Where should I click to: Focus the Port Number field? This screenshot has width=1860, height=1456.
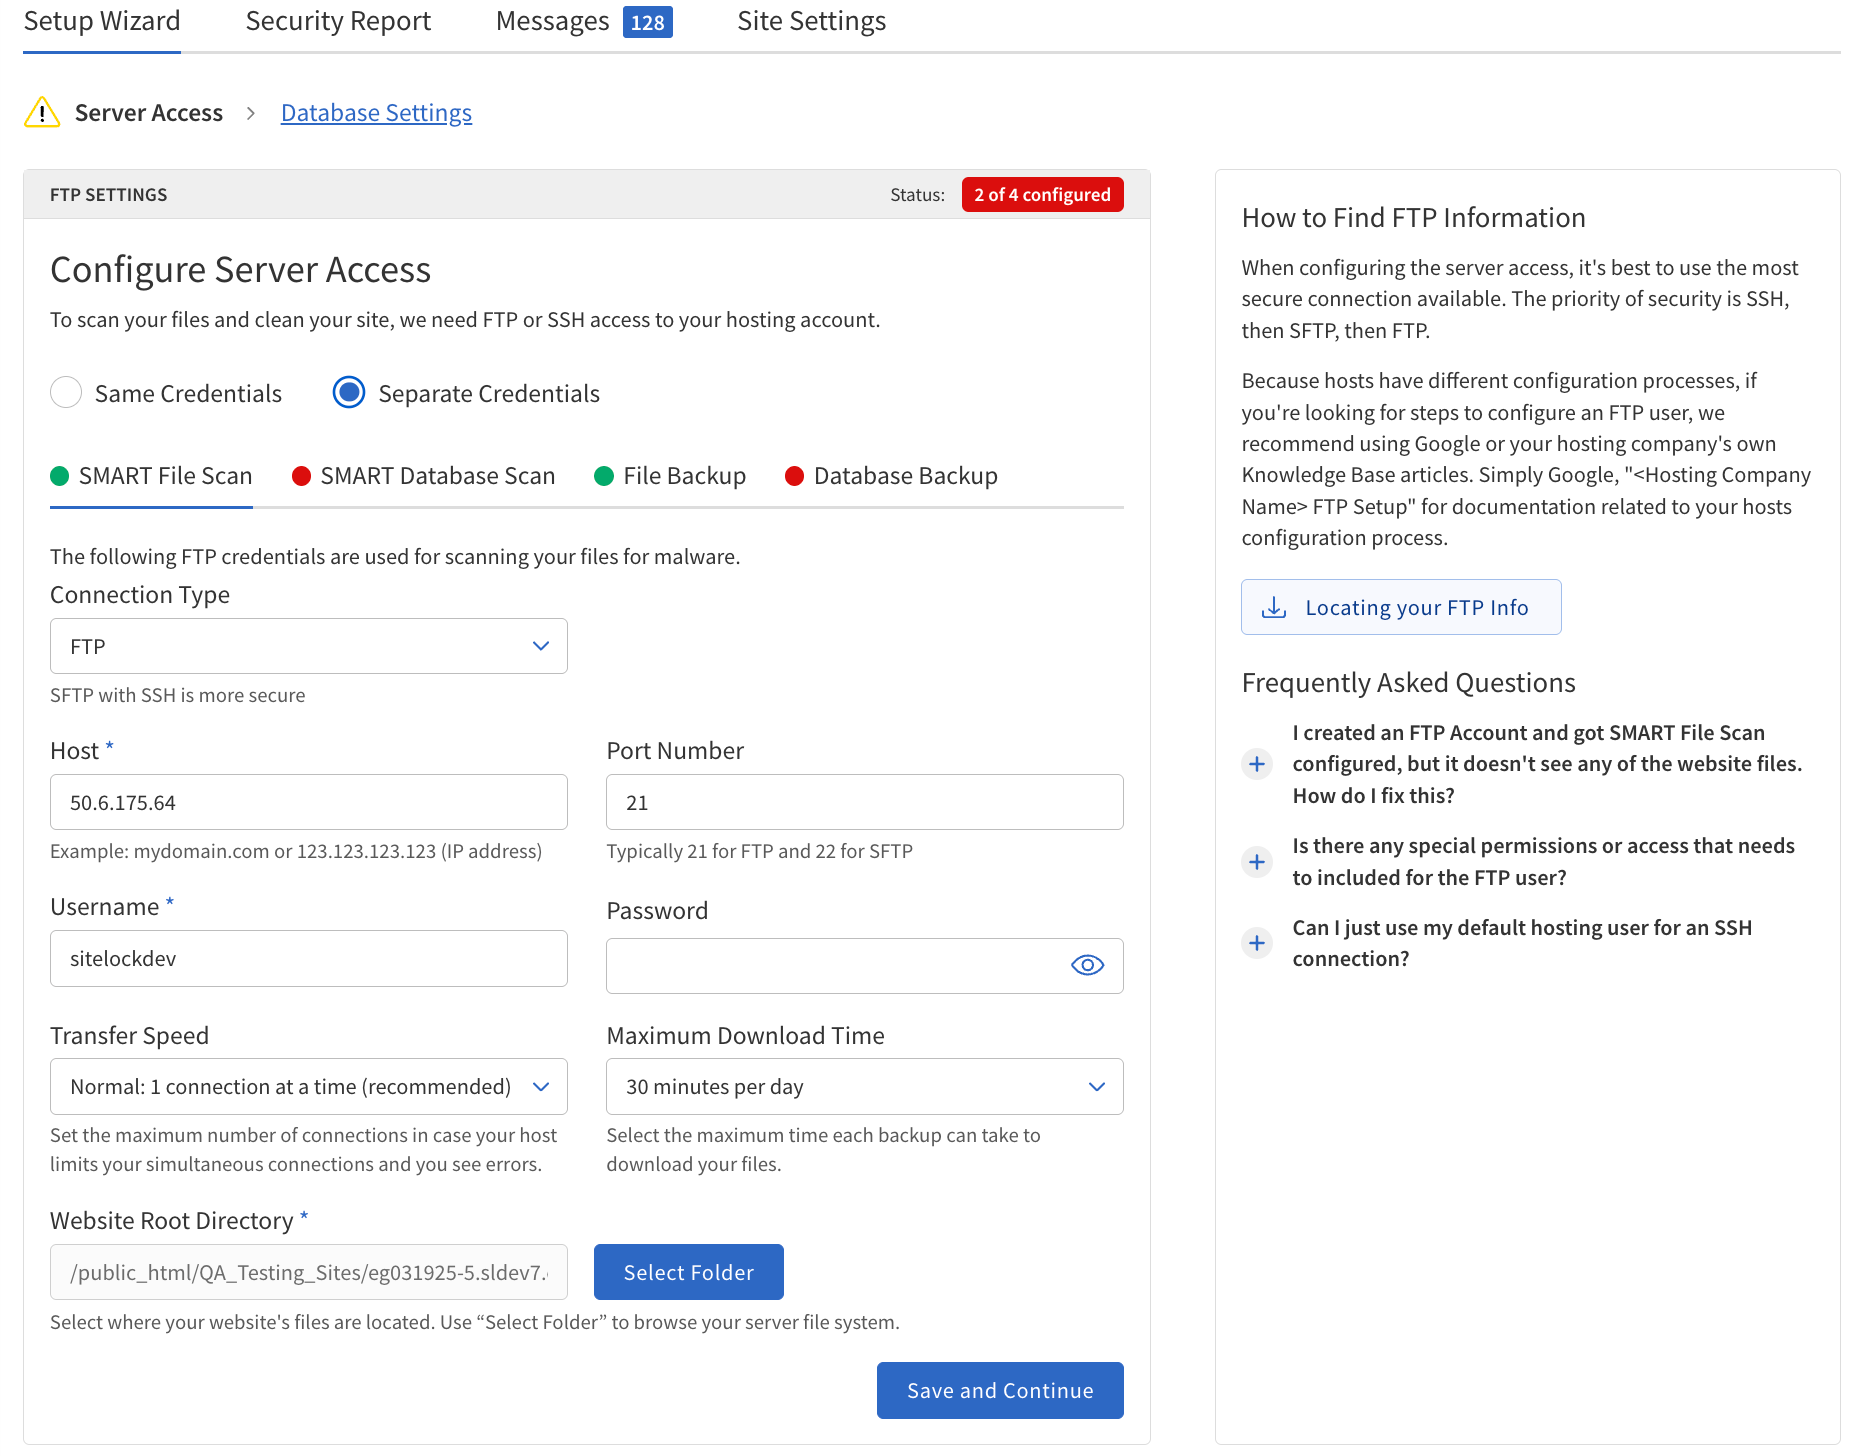[x=864, y=802]
